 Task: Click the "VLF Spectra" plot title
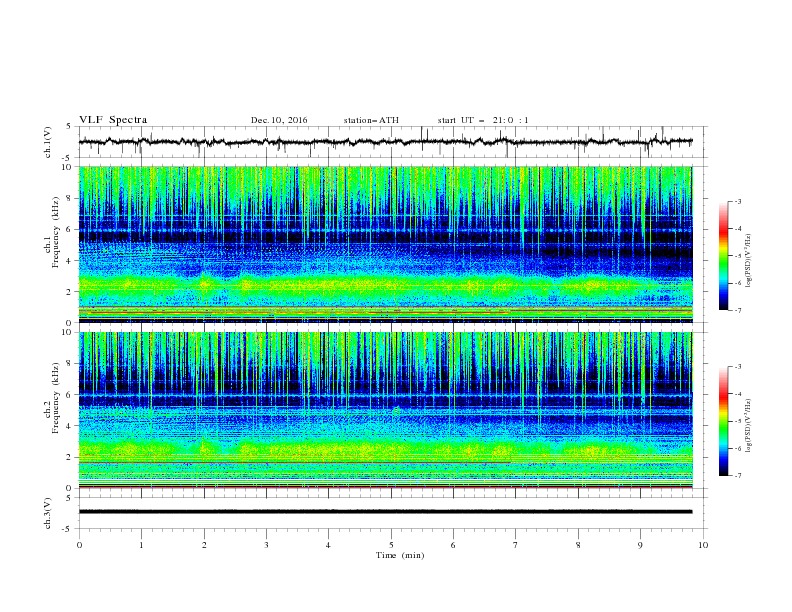113,120
